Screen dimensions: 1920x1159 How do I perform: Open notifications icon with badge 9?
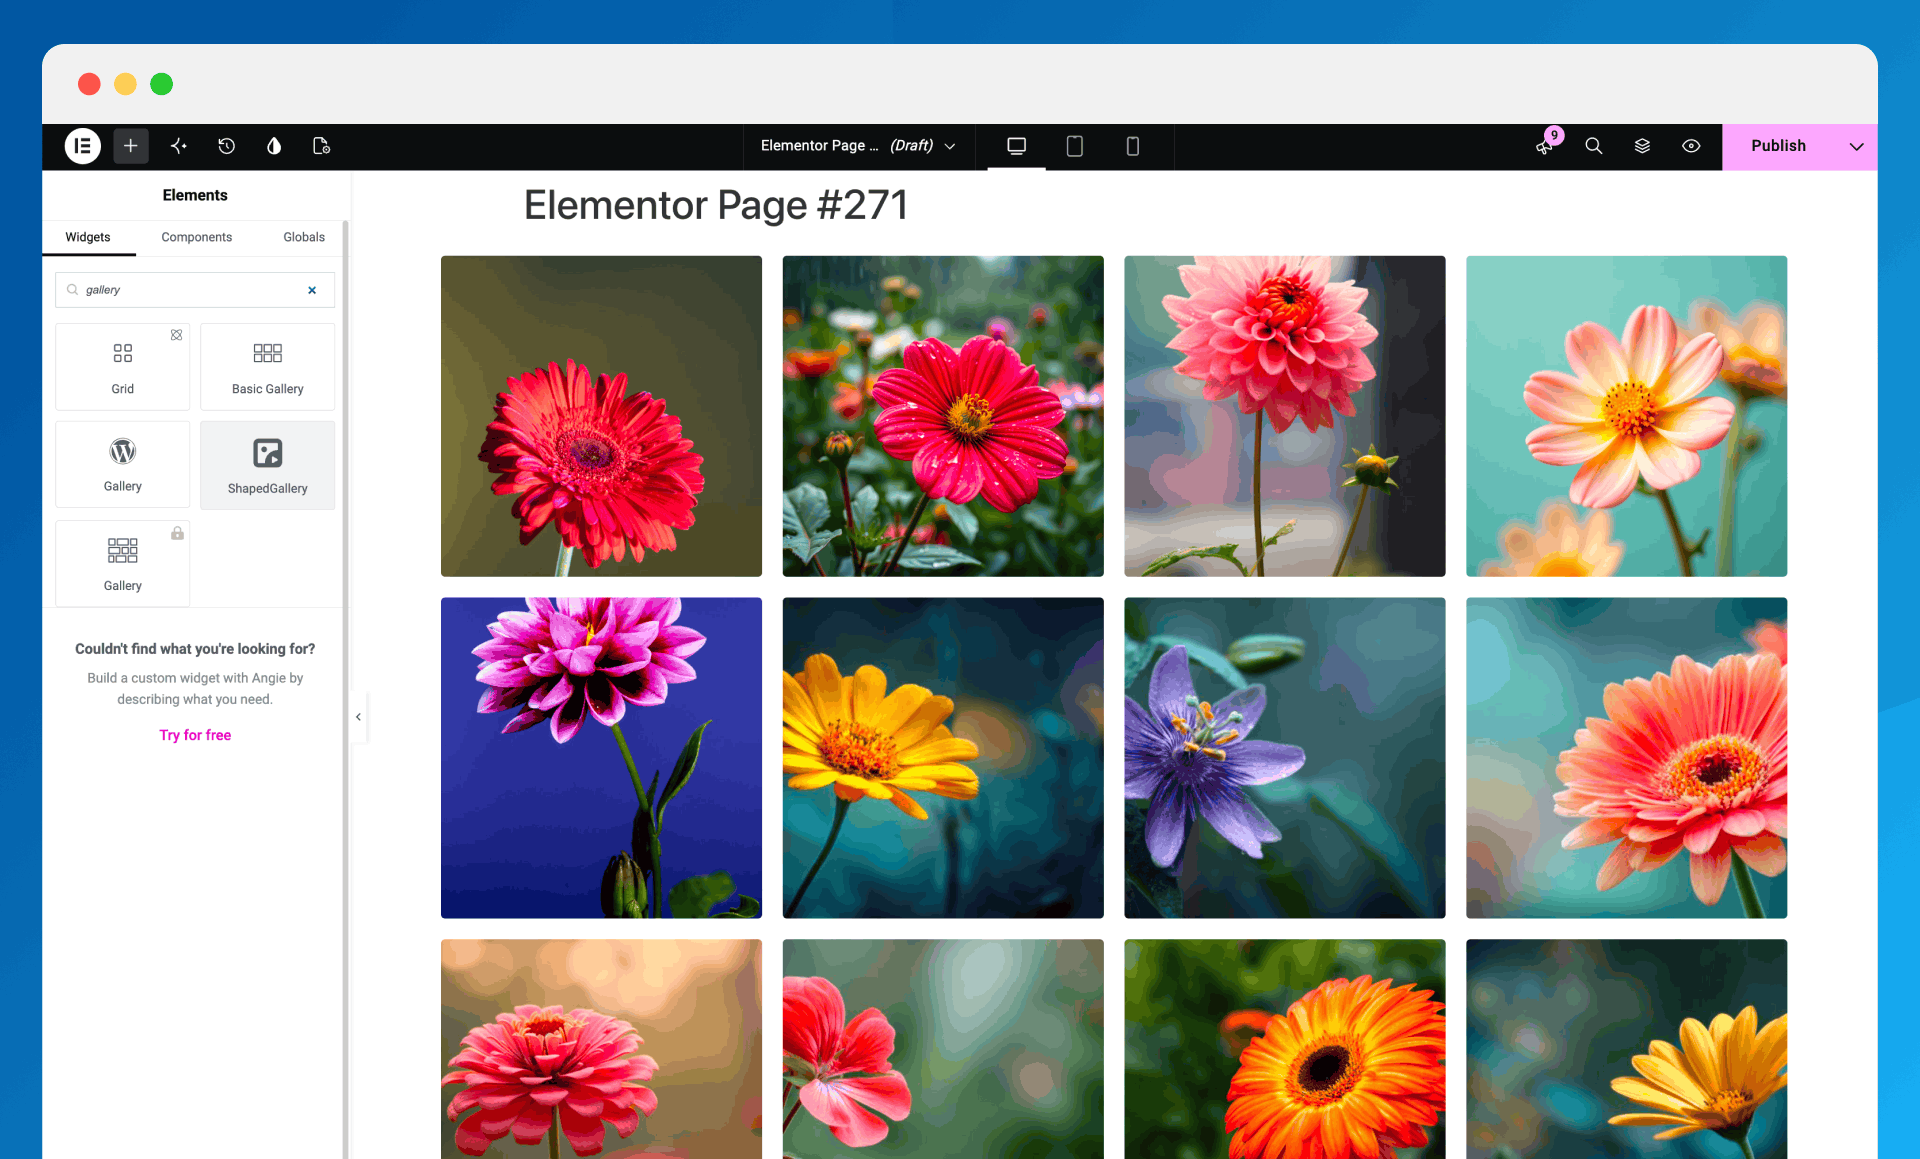point(1546,146)
